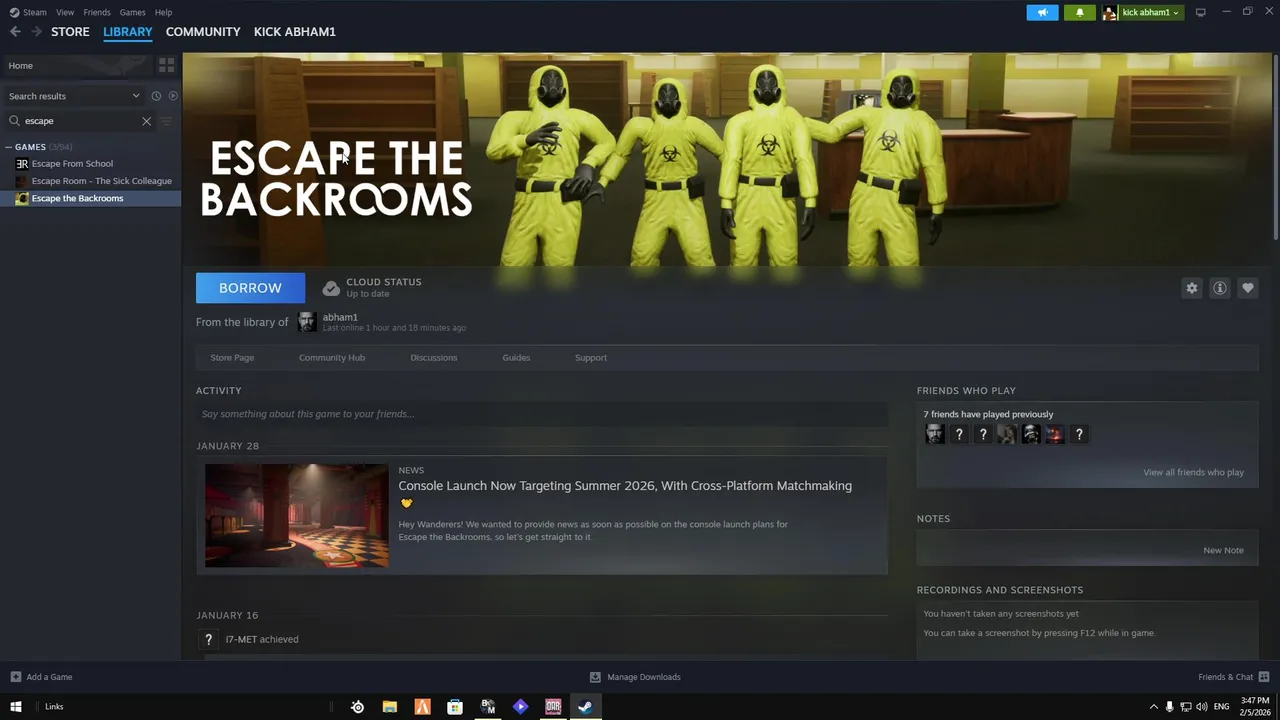Open Discussions link
Screen dimensions: 1280x720
point(434,358)
